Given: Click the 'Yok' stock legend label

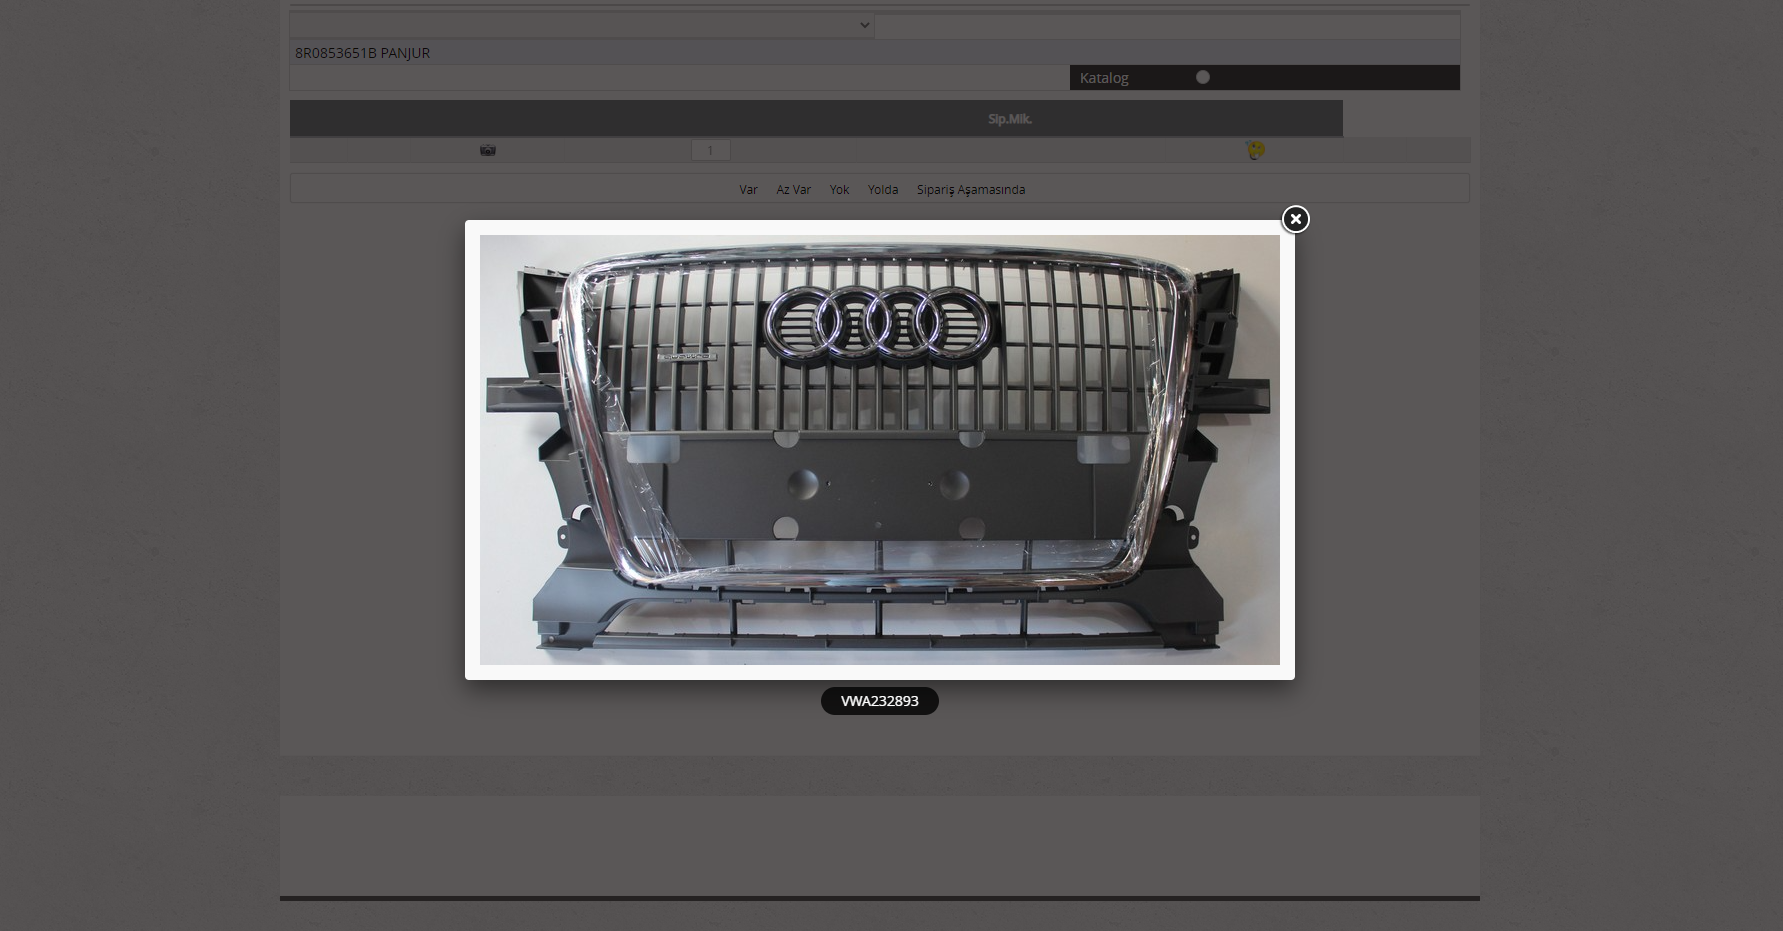Looking at the screenshot, I should click(839, 189).
